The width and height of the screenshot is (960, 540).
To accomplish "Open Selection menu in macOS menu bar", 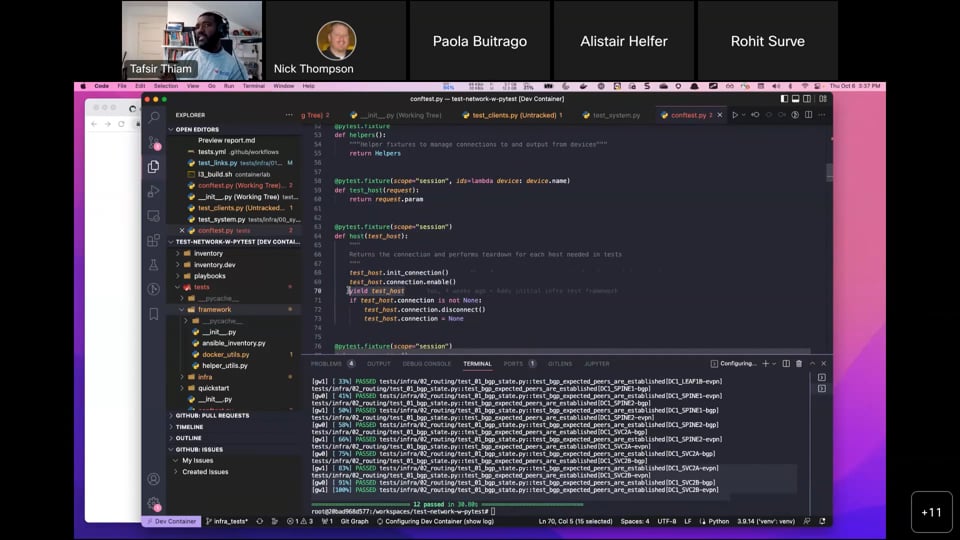I will tap(166, 86).
